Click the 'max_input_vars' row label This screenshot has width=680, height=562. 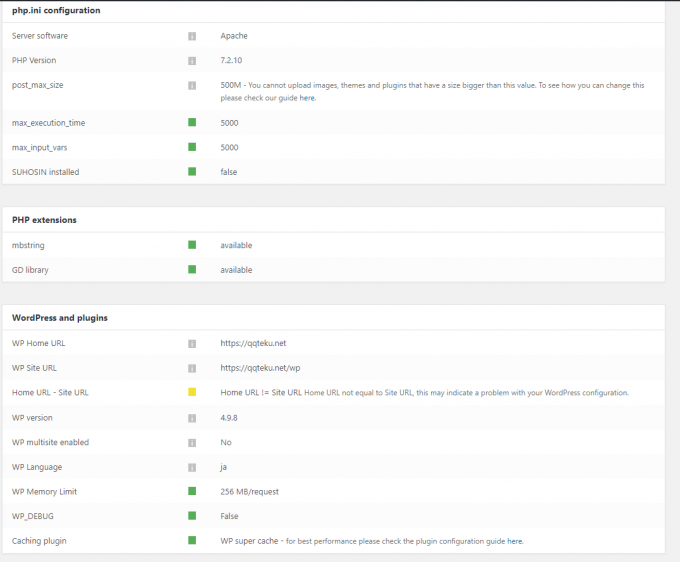tap(39, 147)
